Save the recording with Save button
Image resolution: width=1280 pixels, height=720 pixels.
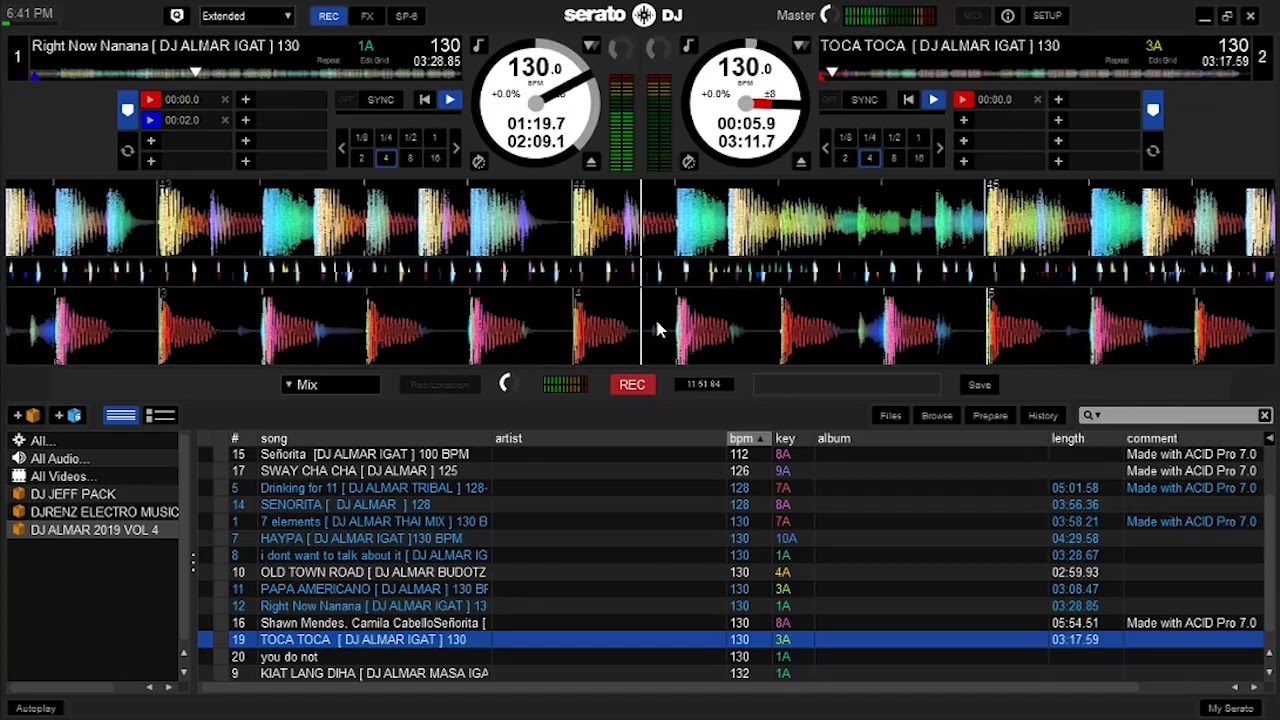coord(980,385)
